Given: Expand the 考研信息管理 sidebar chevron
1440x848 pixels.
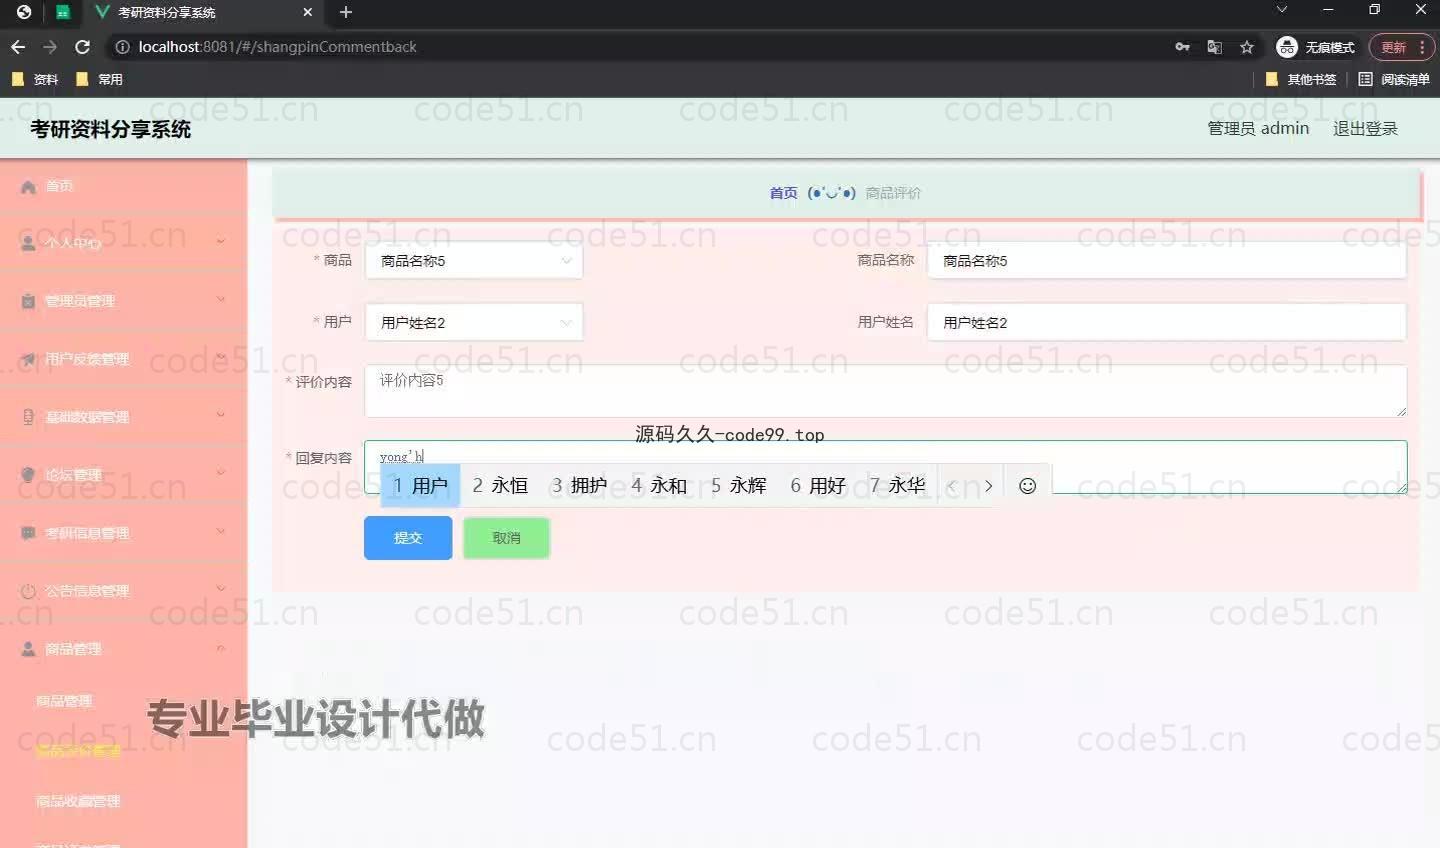Looking at the screenshot, I should click(221, 531).
